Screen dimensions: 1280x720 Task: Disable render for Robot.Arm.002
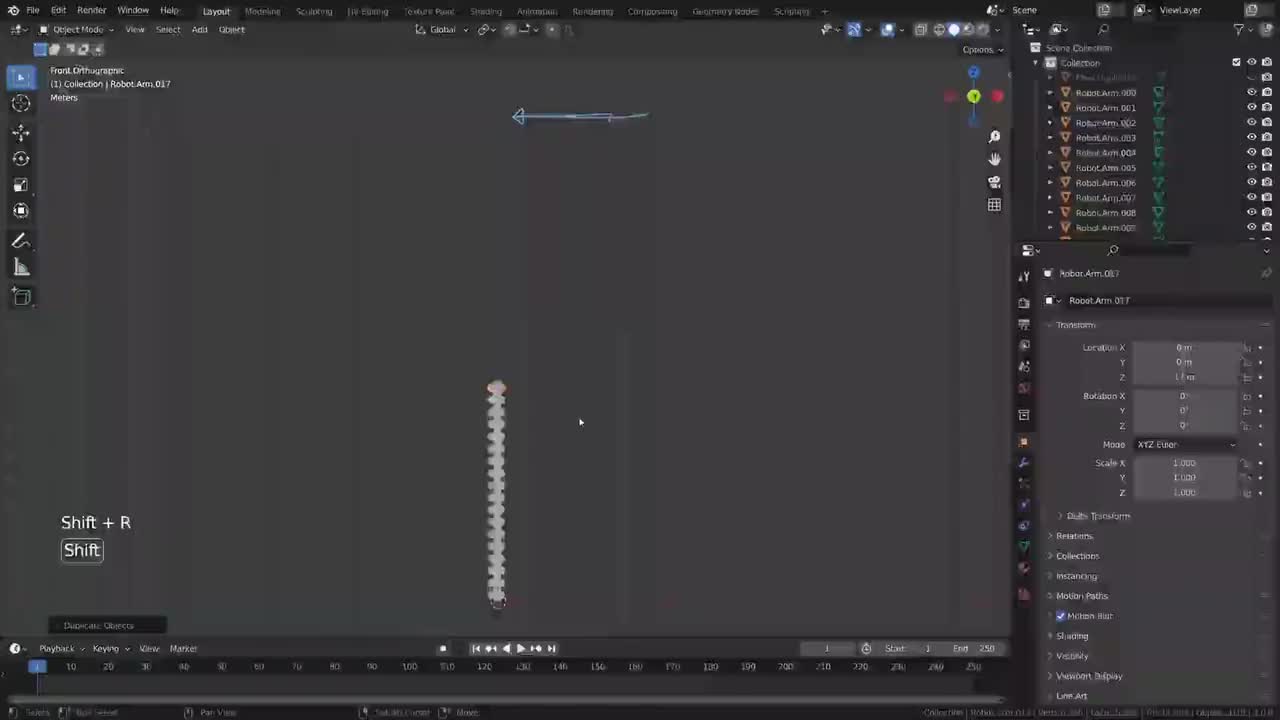coord(1267,123)
